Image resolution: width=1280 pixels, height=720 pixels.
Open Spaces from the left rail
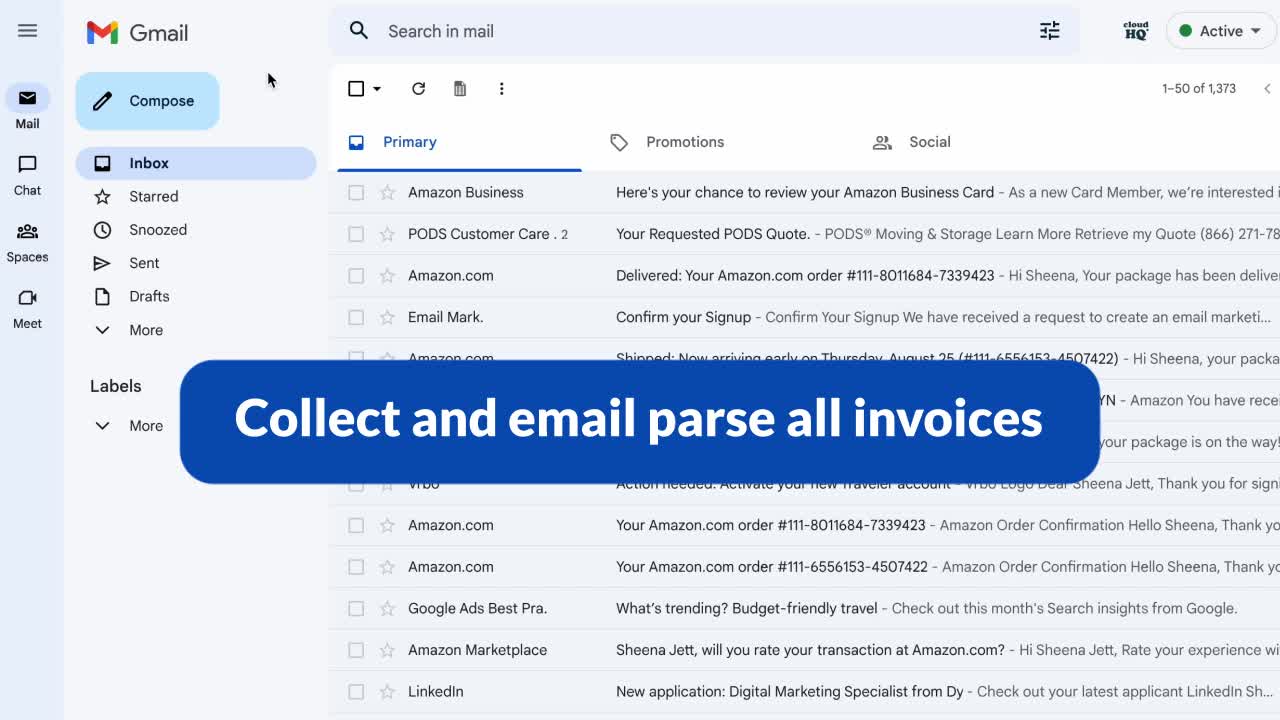pos(27,242)
